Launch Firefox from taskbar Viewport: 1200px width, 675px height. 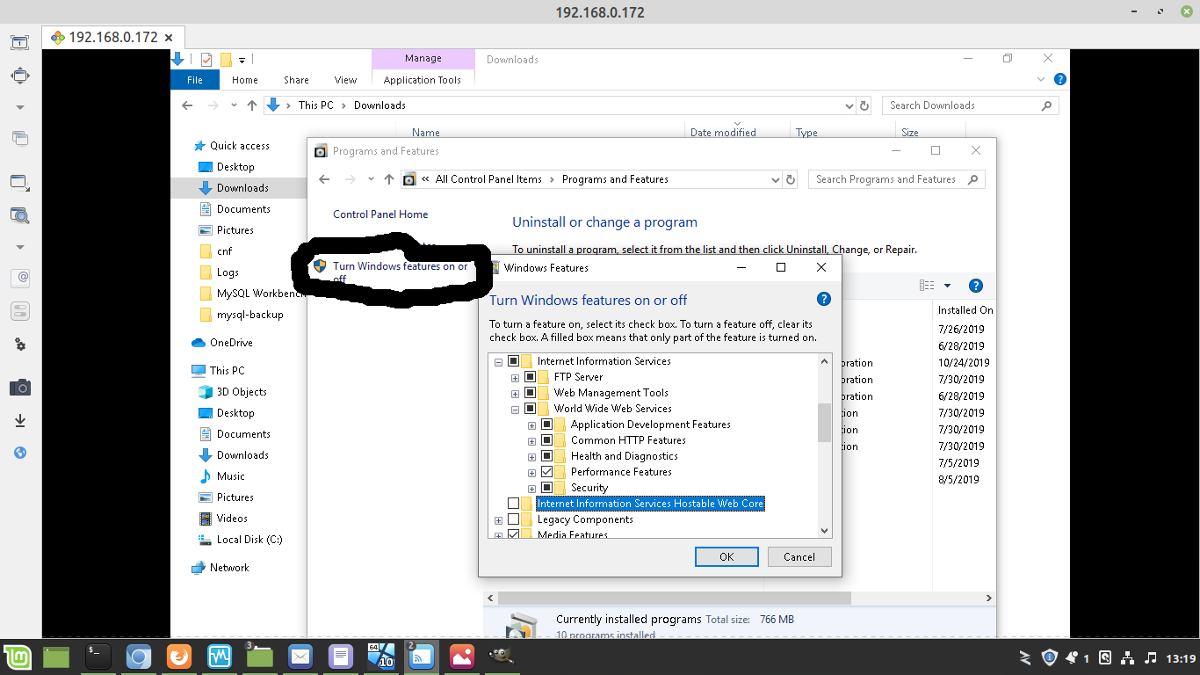179,657
